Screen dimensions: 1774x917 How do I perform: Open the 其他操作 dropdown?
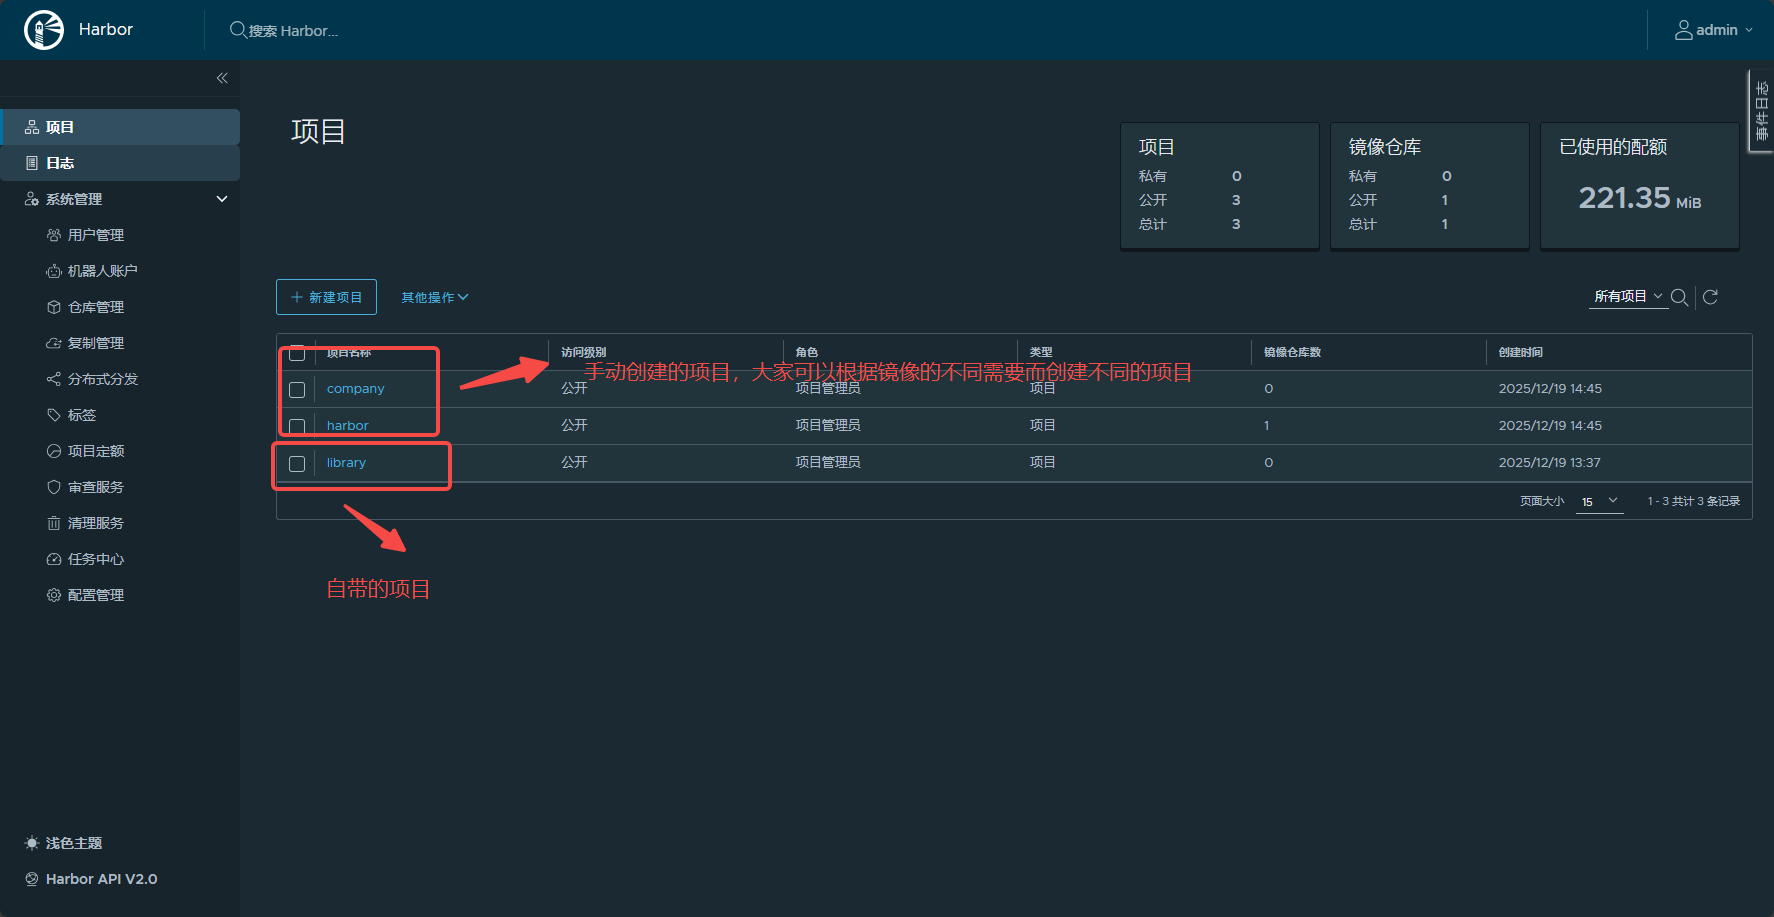click(x=435, y=297)
